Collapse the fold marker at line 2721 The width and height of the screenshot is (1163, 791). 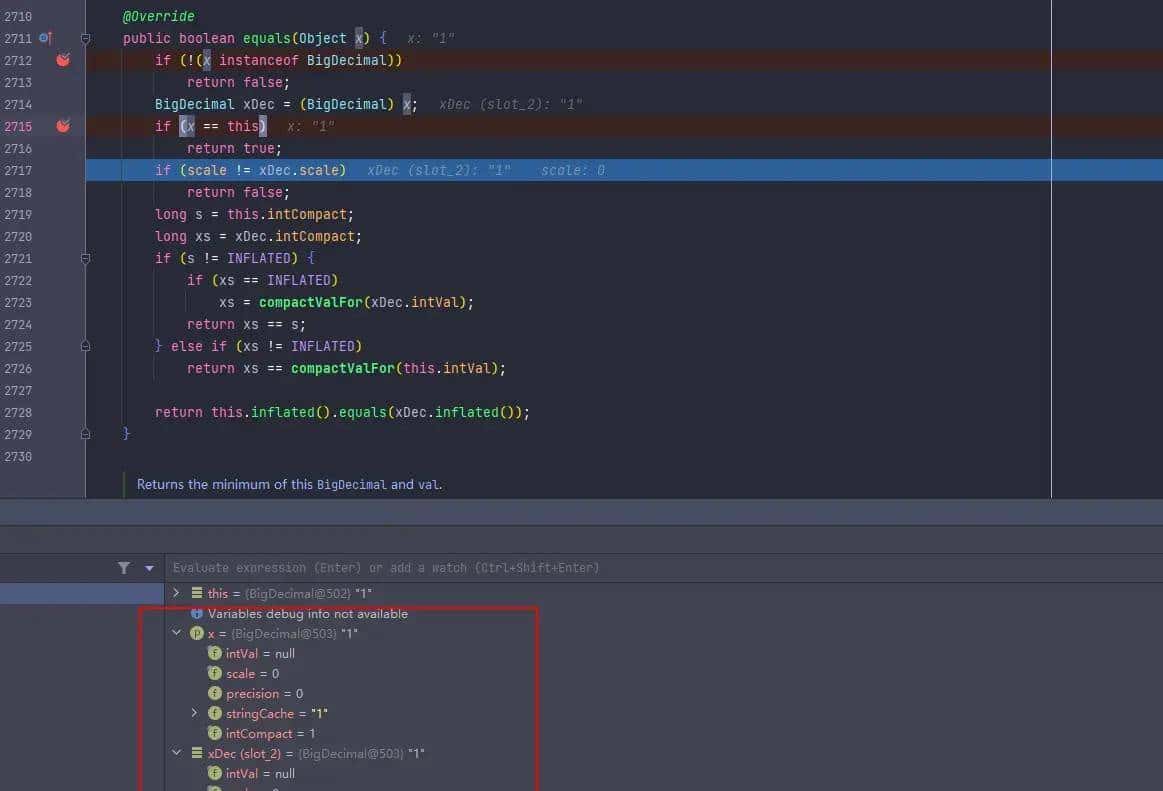coord(85,258)
